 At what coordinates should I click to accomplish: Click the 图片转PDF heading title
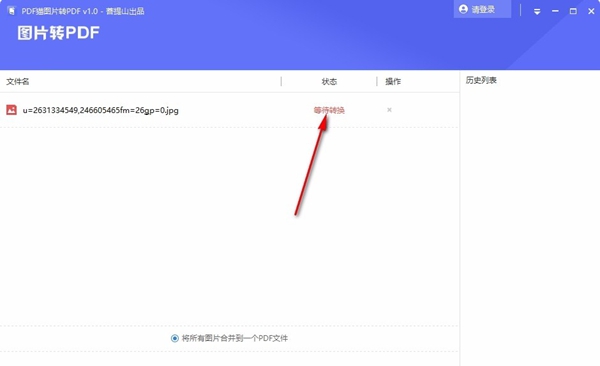59,33
